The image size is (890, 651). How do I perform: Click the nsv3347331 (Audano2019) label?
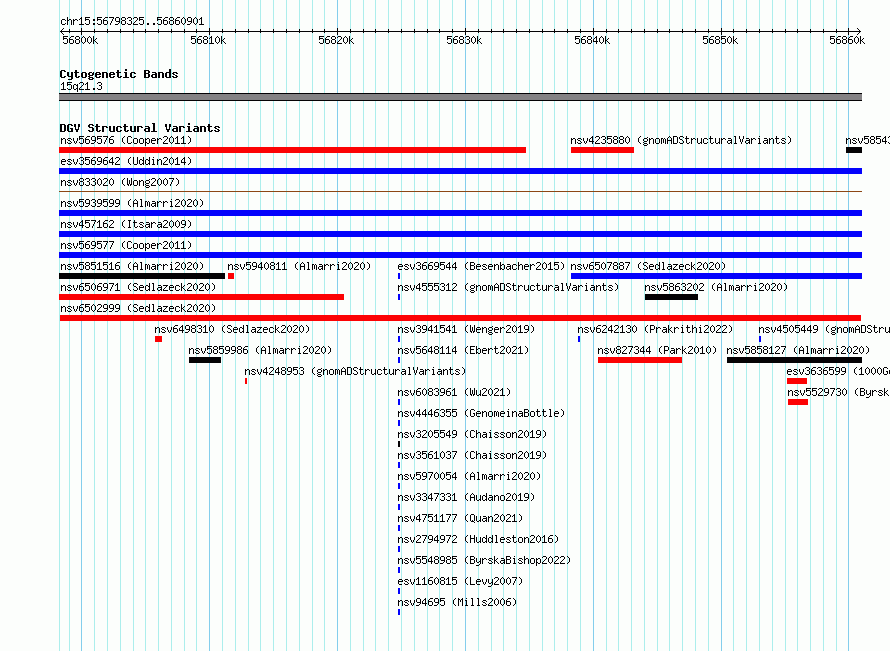point(466,497)
